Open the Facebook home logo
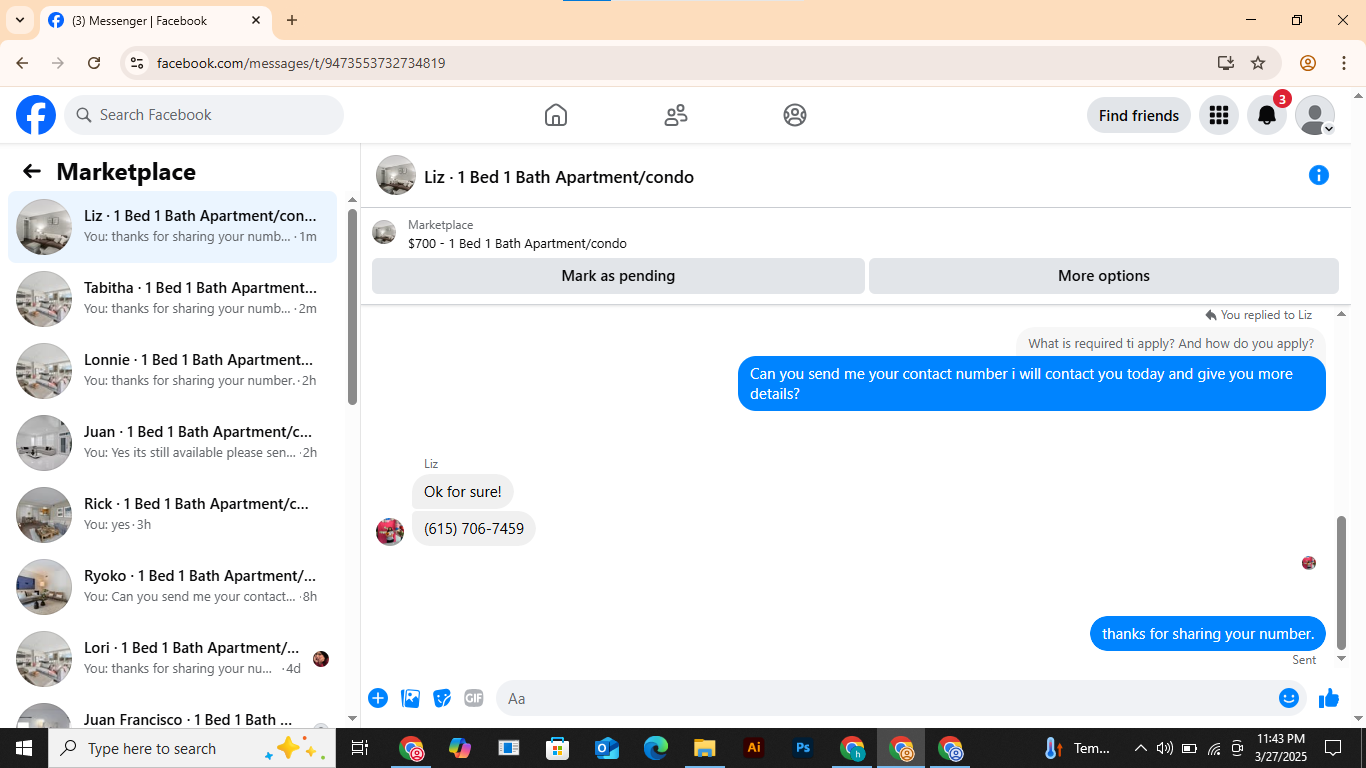 tap(36, 115)
